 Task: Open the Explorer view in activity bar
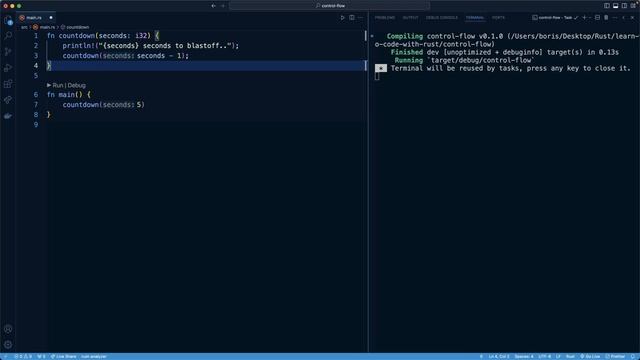point(8,20)
